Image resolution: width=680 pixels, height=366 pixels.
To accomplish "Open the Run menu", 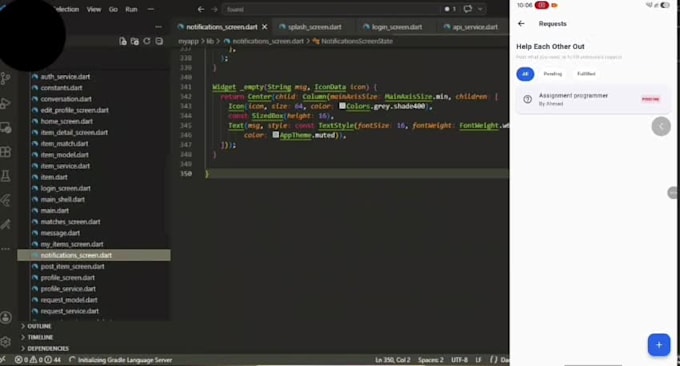I will click(x=131, y=9).
